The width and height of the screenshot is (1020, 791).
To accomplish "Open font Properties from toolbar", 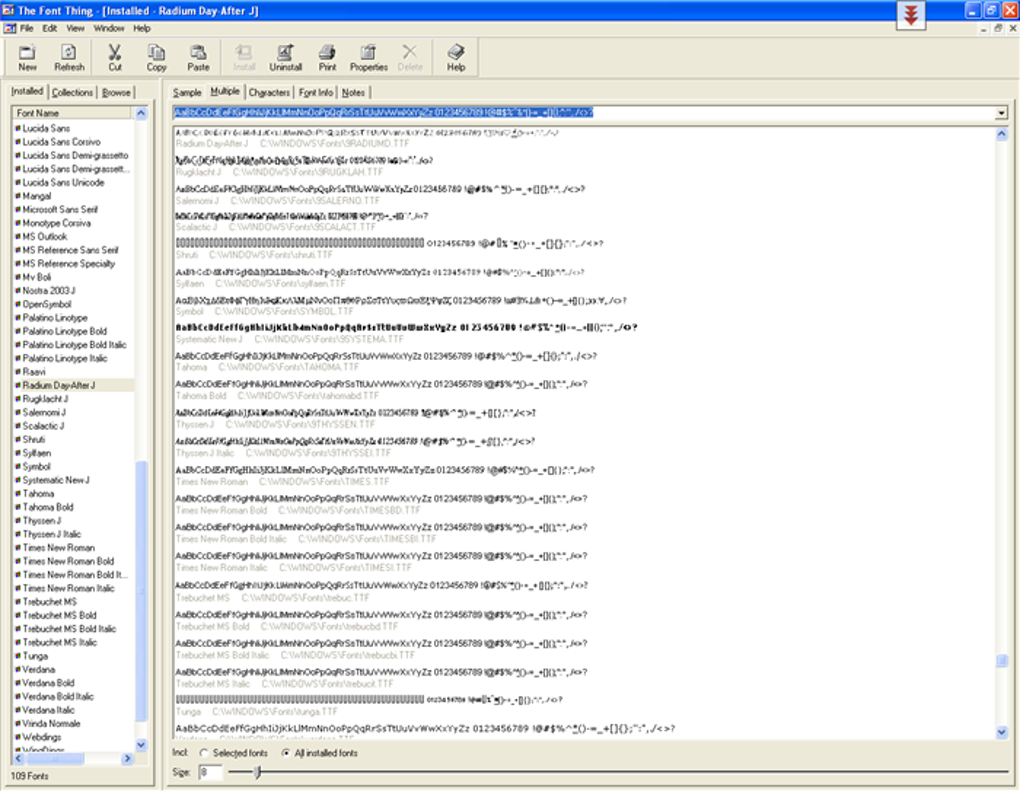I will coord(369,57).
